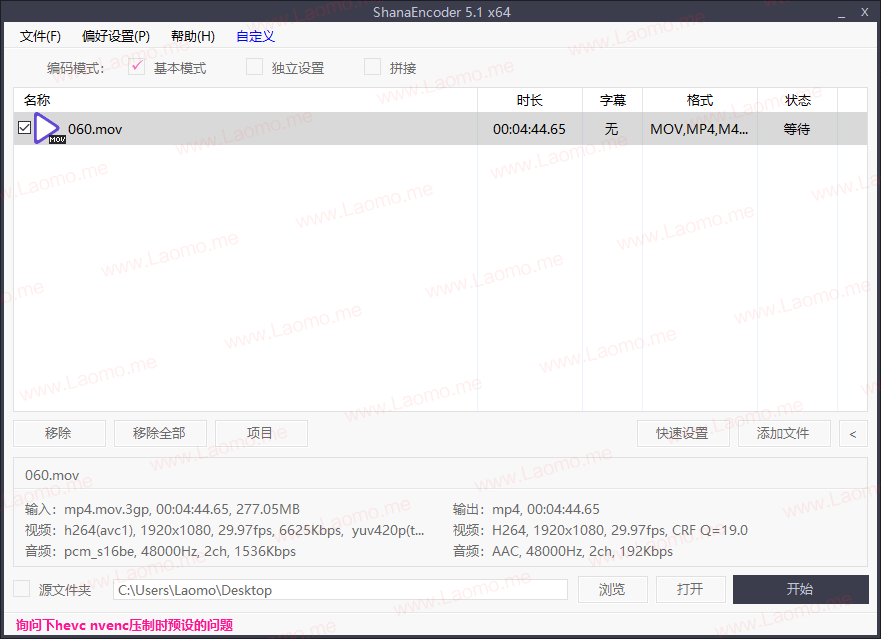Click the 添加文件 button
Viewport: 881px width, 639px height.
click(x=784, y=433)
